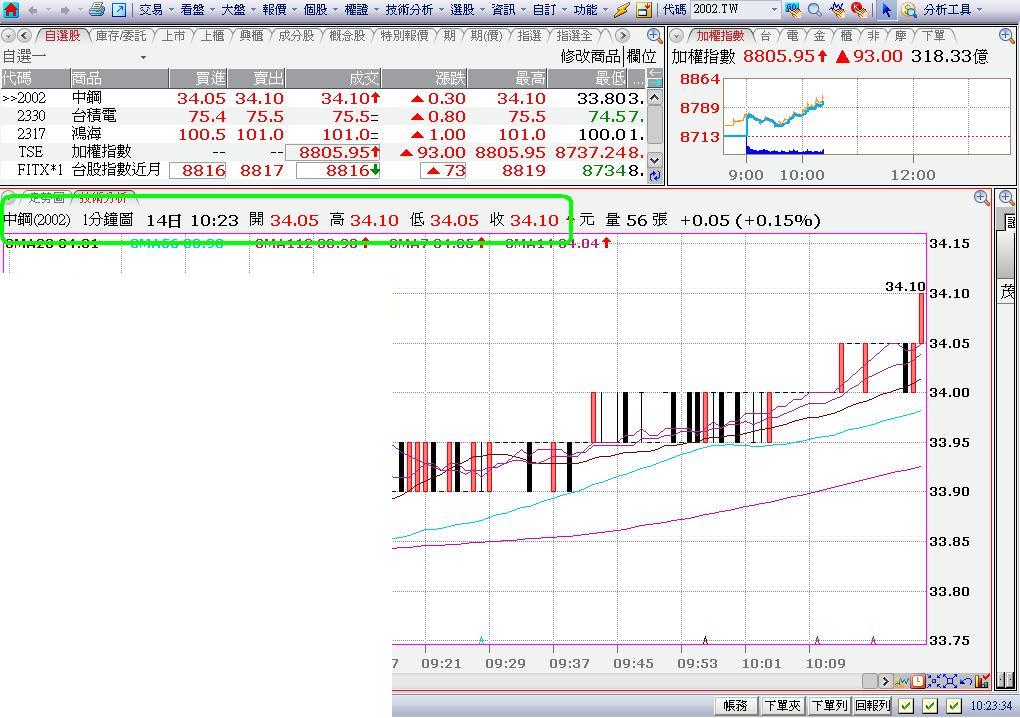Click the GO hand icon beside code box

793,10
